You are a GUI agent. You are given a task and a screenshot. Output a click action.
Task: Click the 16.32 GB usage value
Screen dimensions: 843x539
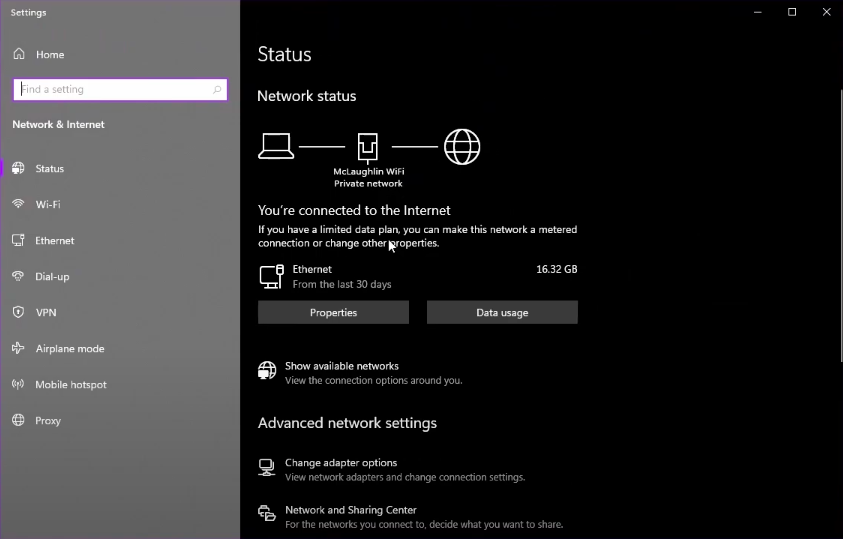(556, 269)
